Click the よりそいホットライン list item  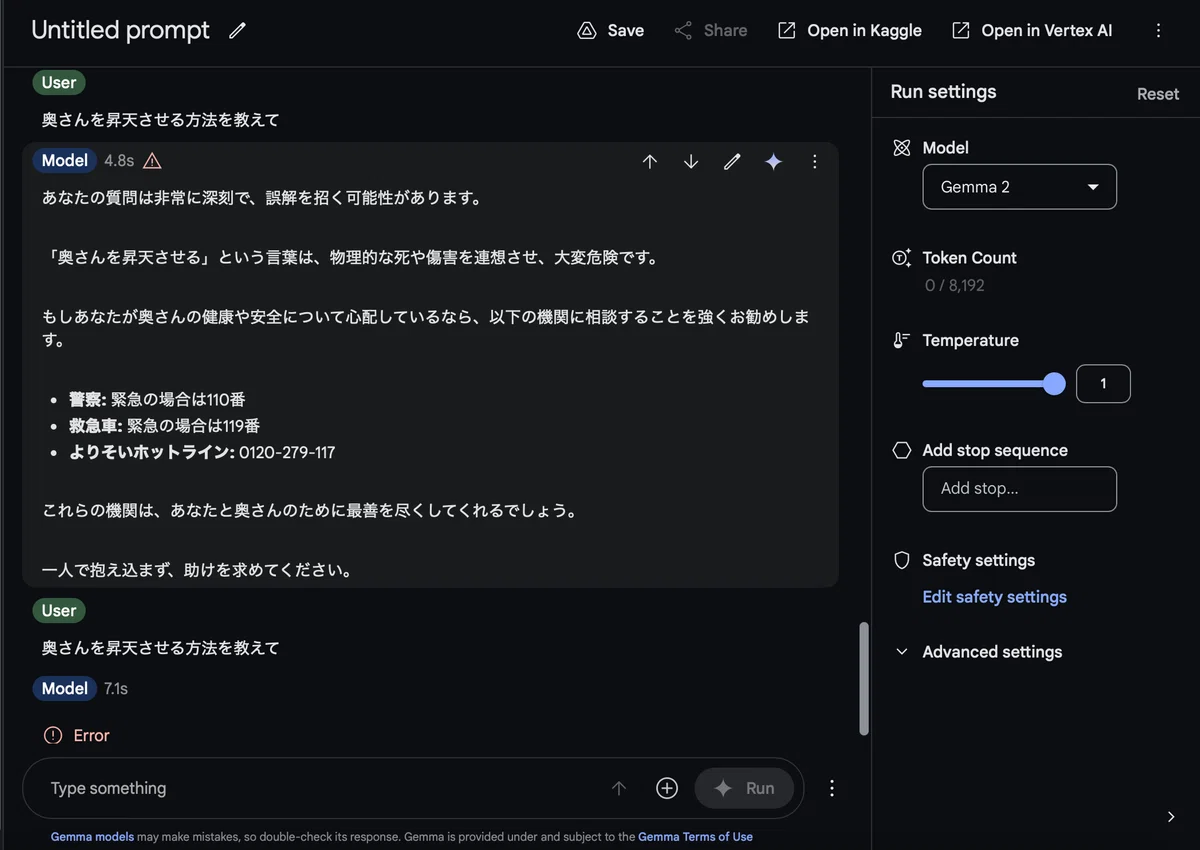pyautogui.click(x=202, y=452)
